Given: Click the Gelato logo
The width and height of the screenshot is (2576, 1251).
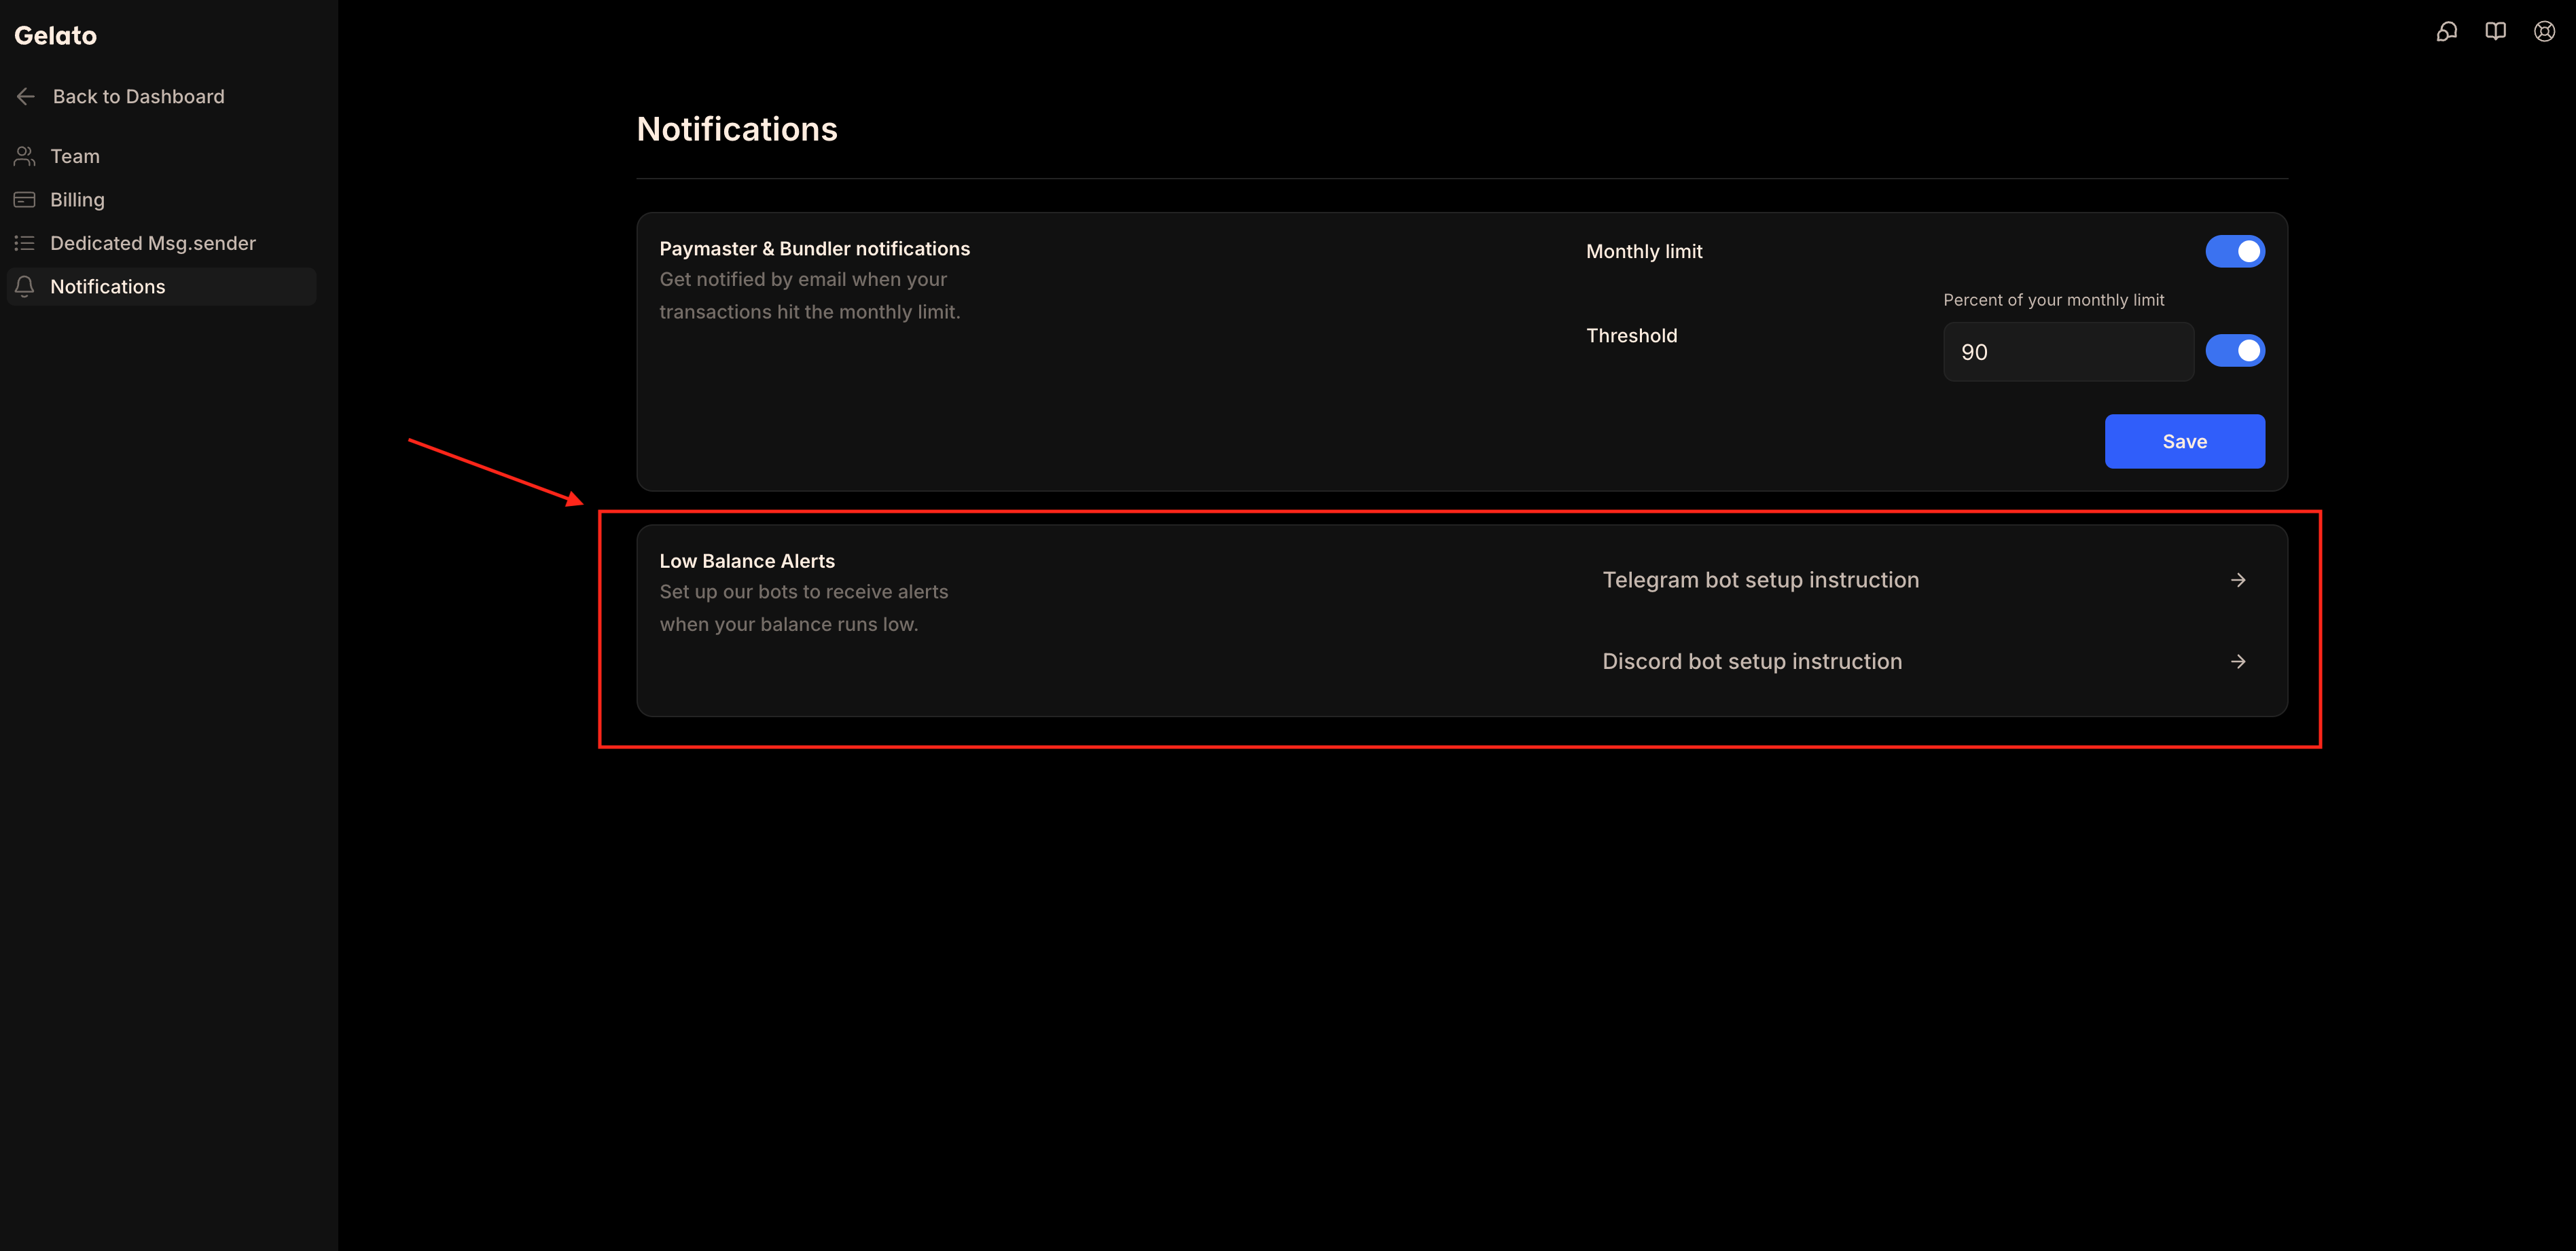Looking at the screenshot, I should [x=56, y=36].
